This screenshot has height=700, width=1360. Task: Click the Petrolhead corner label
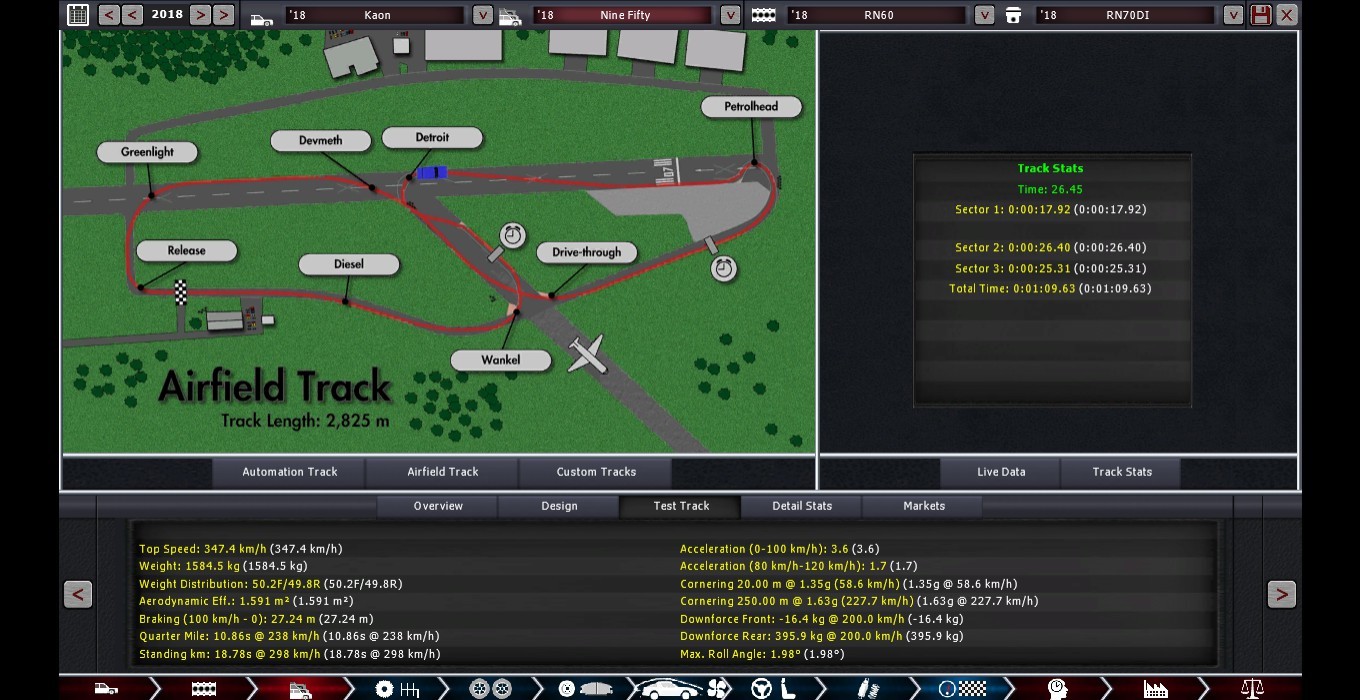751,107
